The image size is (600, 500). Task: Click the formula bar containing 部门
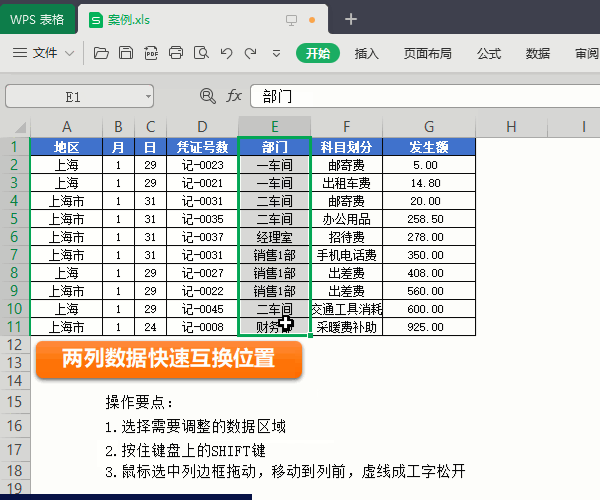[x=425, y=96]
